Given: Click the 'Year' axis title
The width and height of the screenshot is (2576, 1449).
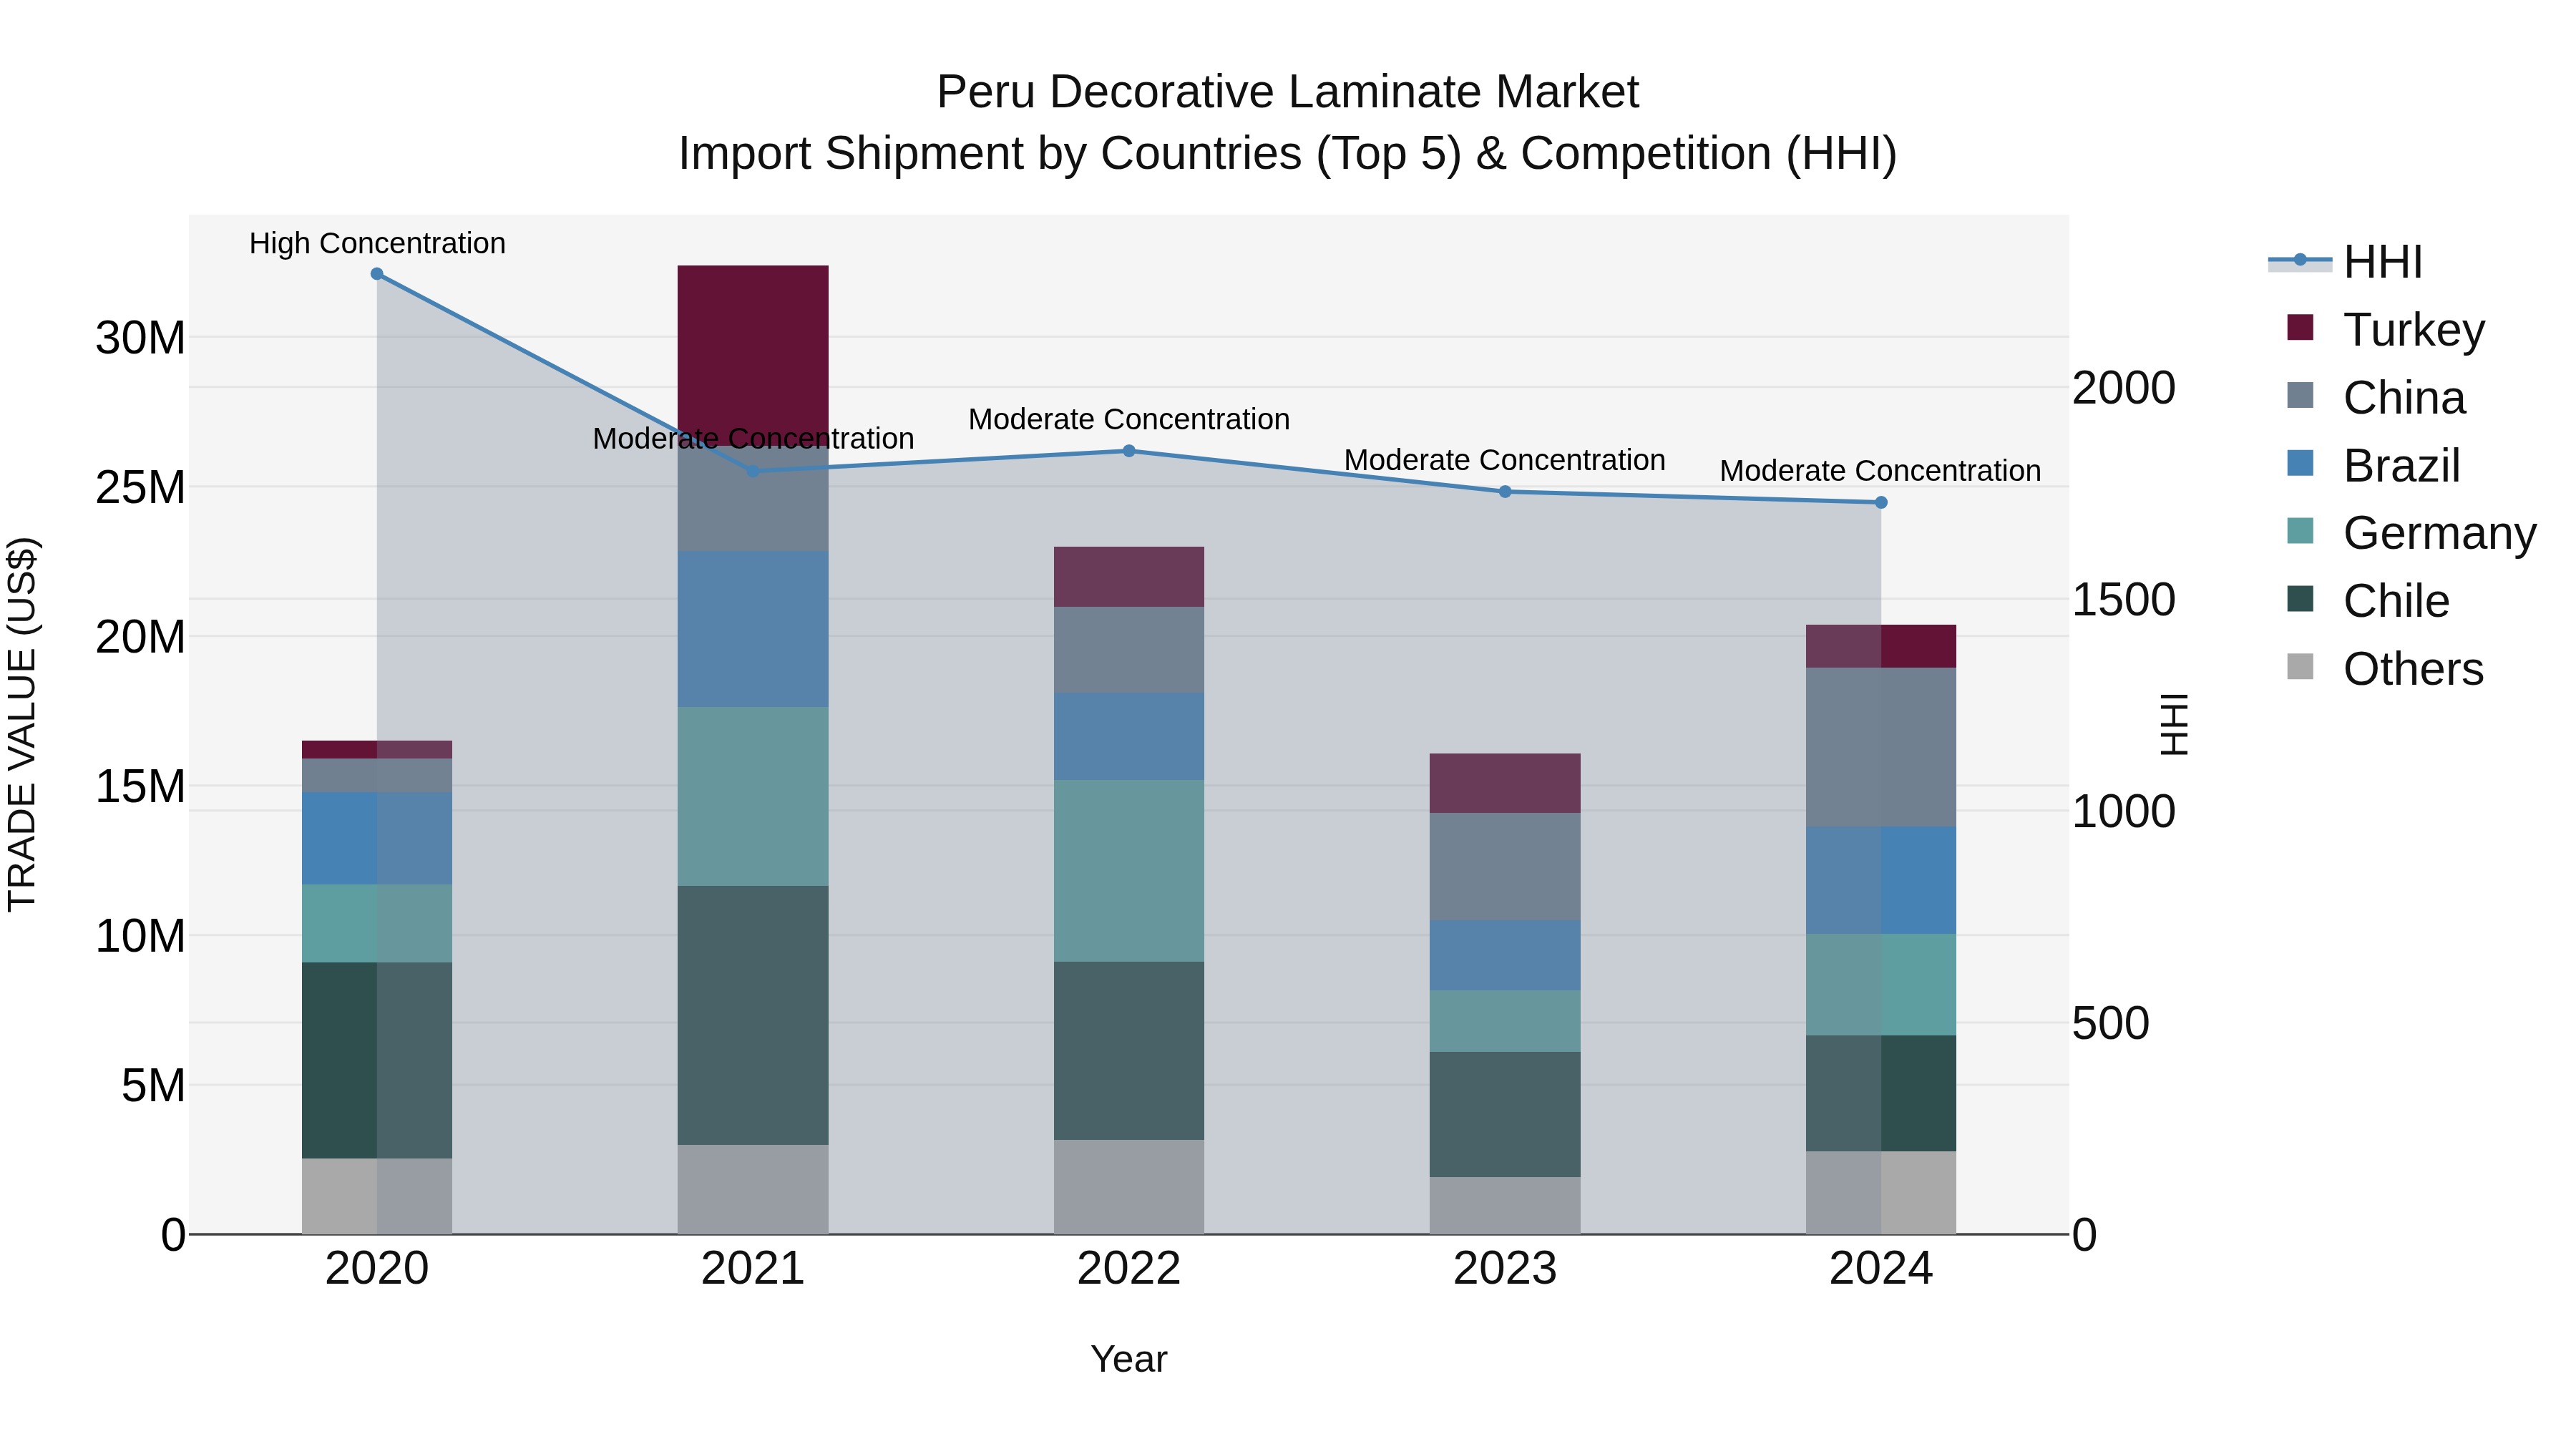Looking at the screenshot, I should click(x=1129, y=1360).
